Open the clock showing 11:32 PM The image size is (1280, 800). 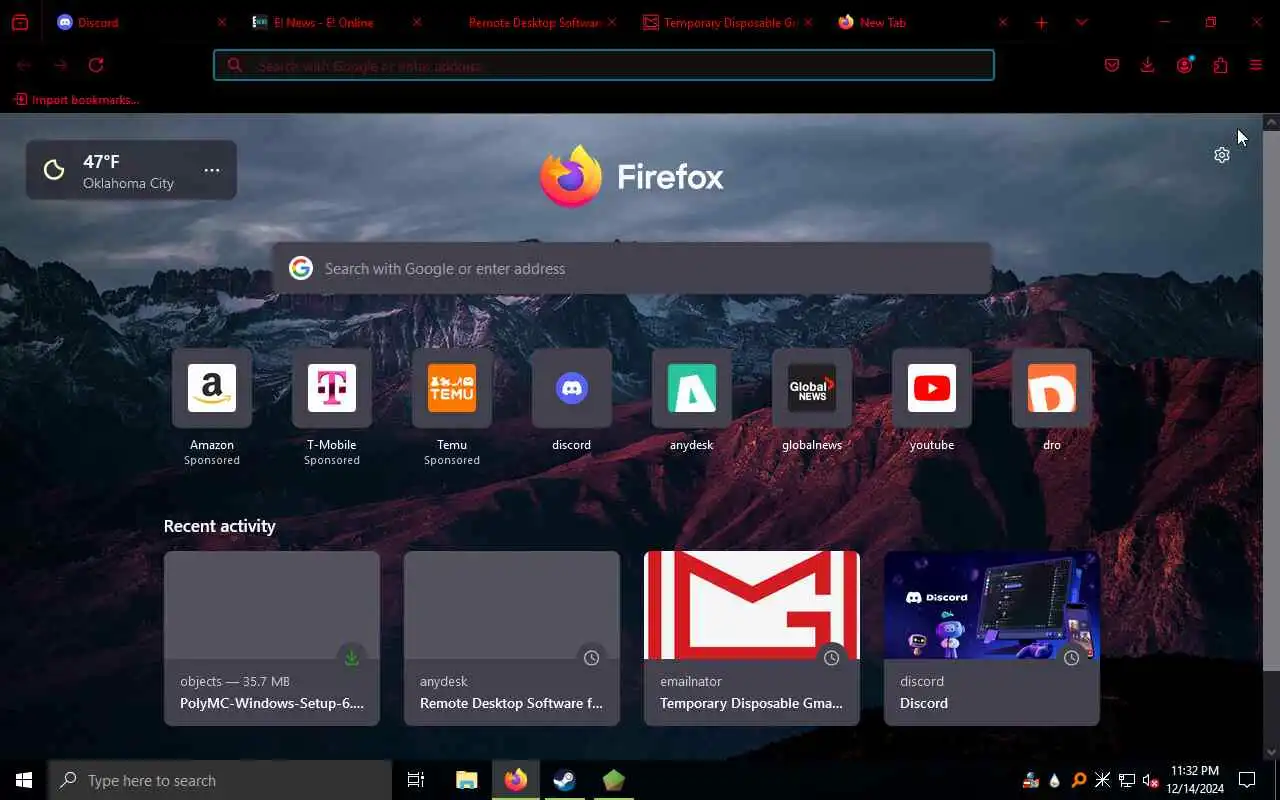(x=1195, y=780)
